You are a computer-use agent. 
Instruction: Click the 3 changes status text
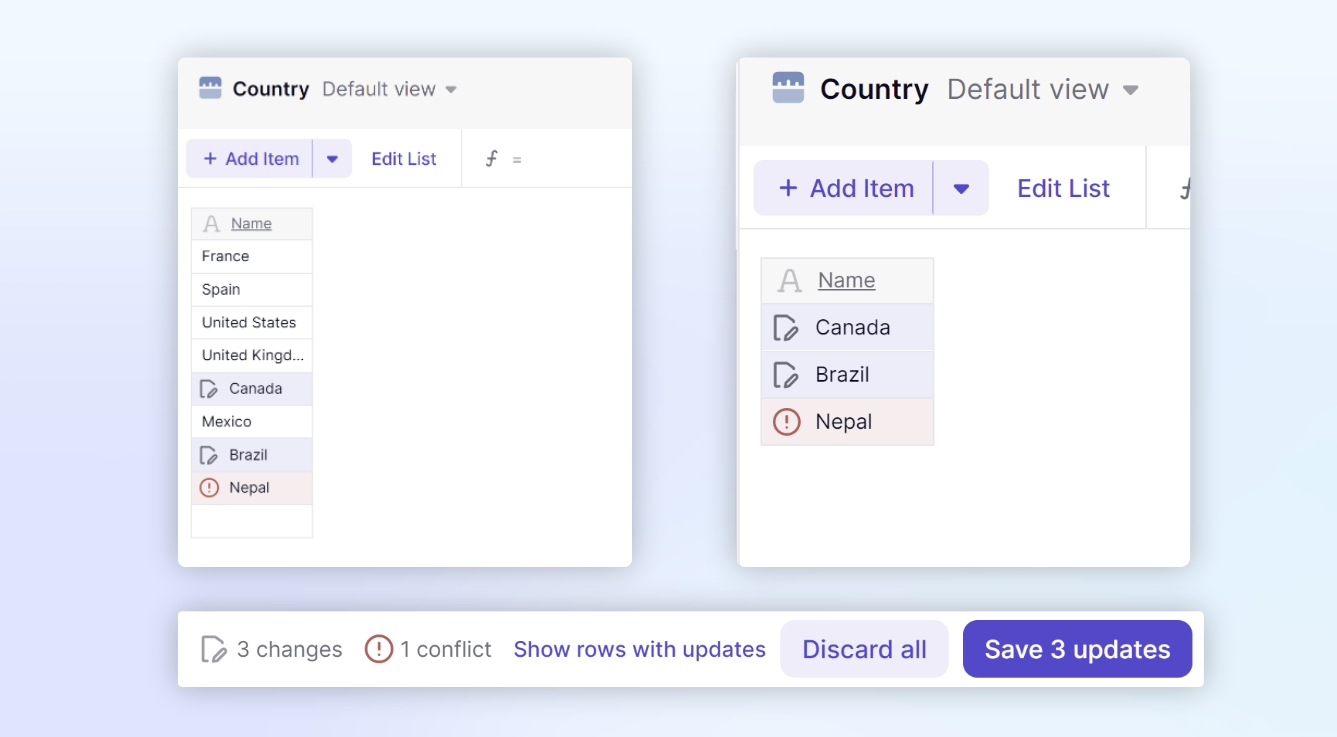[x=289, y=649]
